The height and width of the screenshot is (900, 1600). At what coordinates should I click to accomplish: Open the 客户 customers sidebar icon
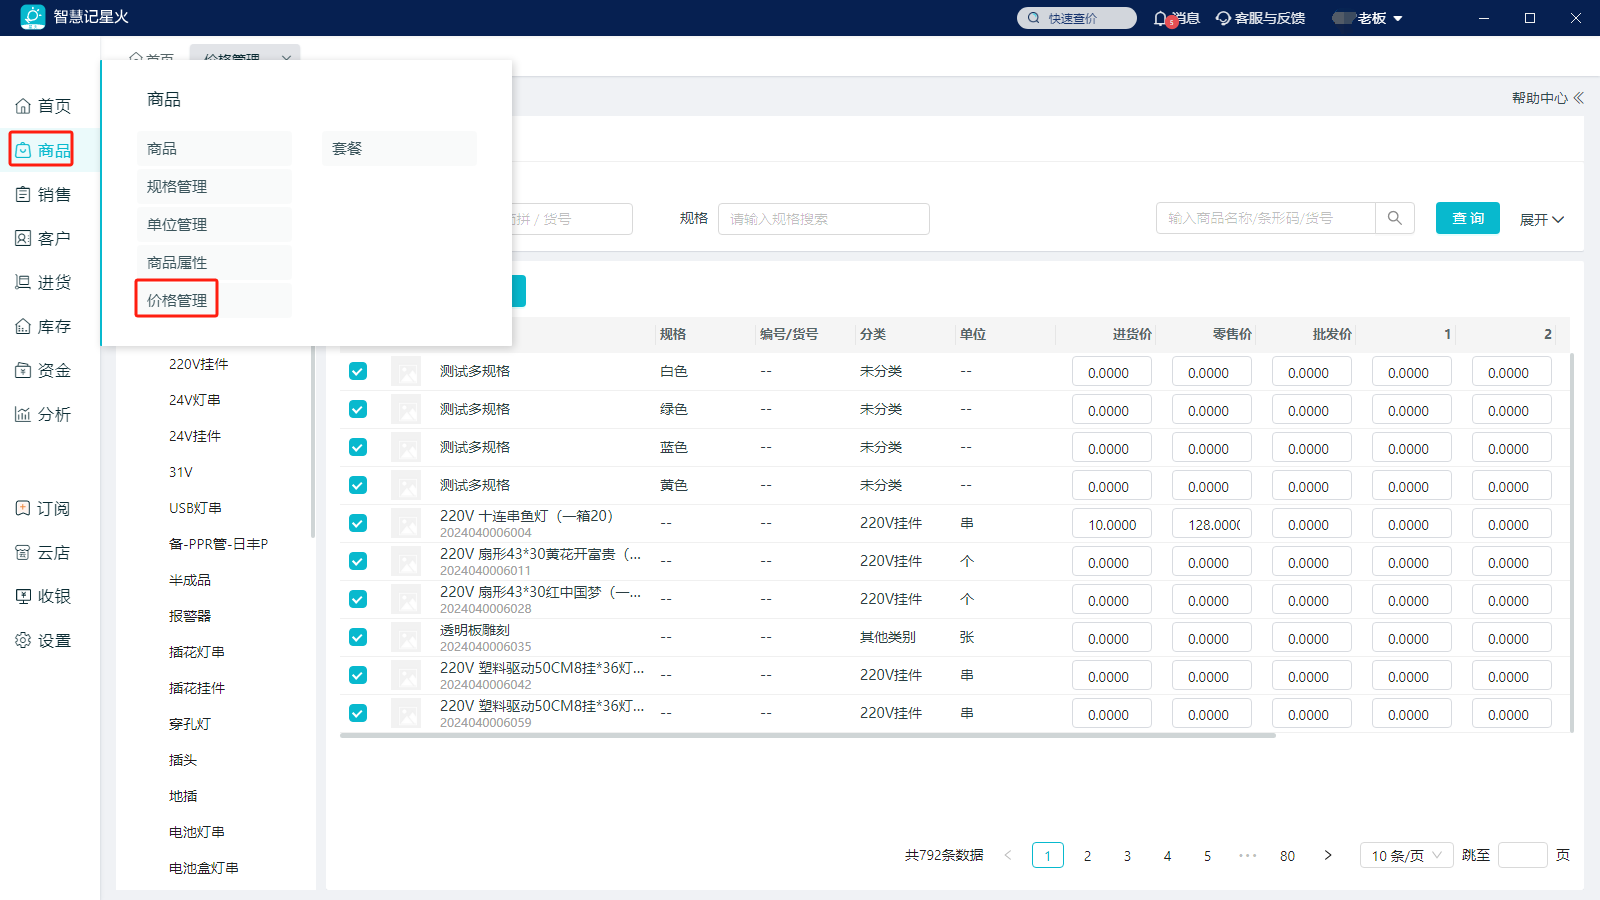click(x=23, y=238)
